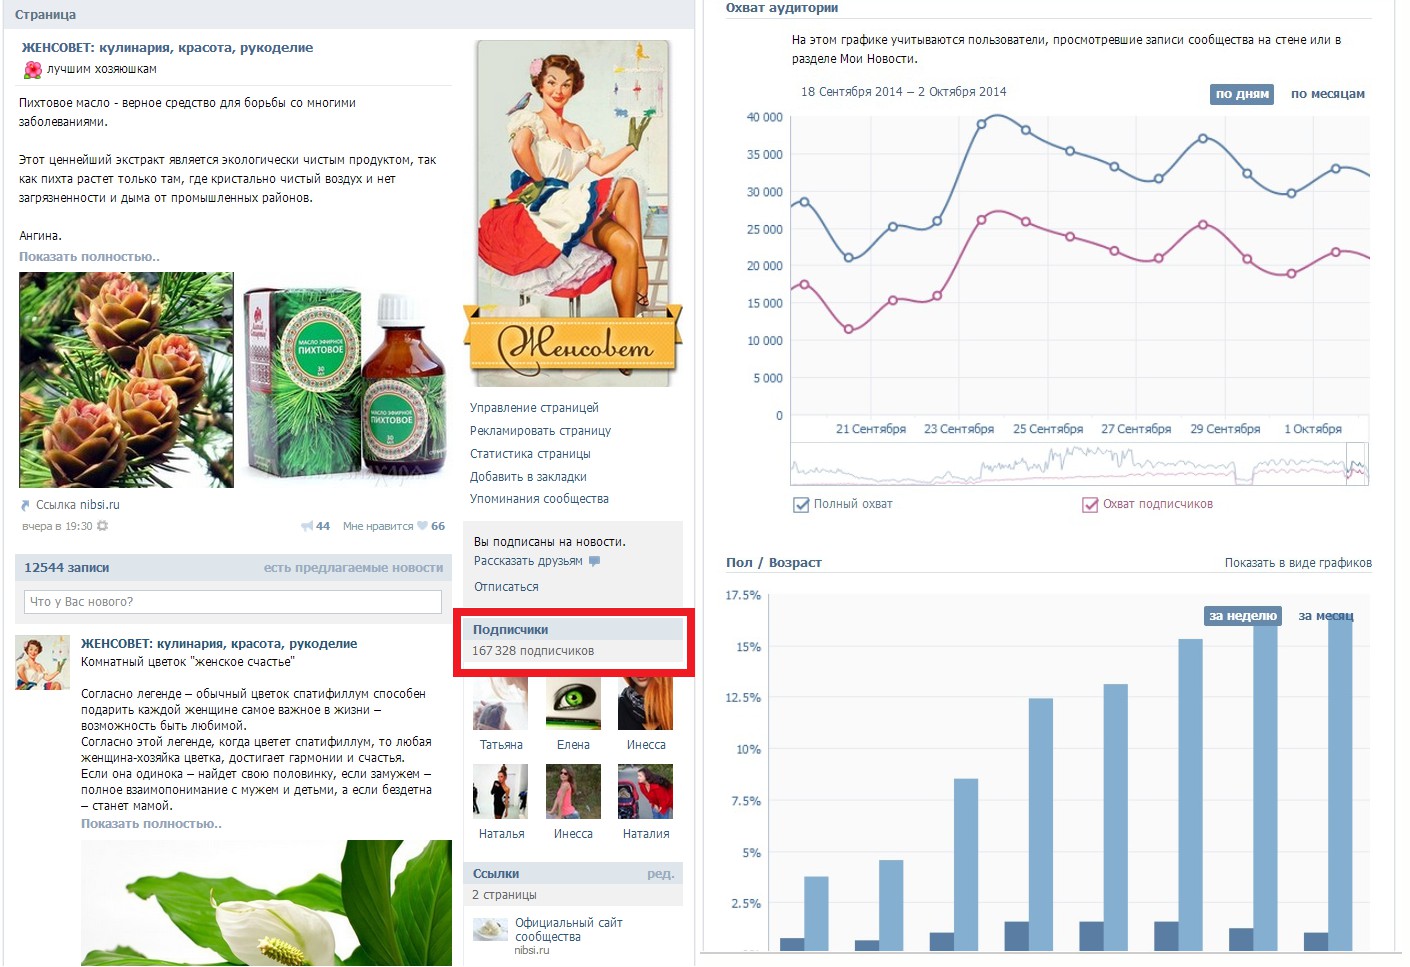Click the official site thumbnail icon
Viewport: 1410px width, 967px height.
(x=490, y=930)
